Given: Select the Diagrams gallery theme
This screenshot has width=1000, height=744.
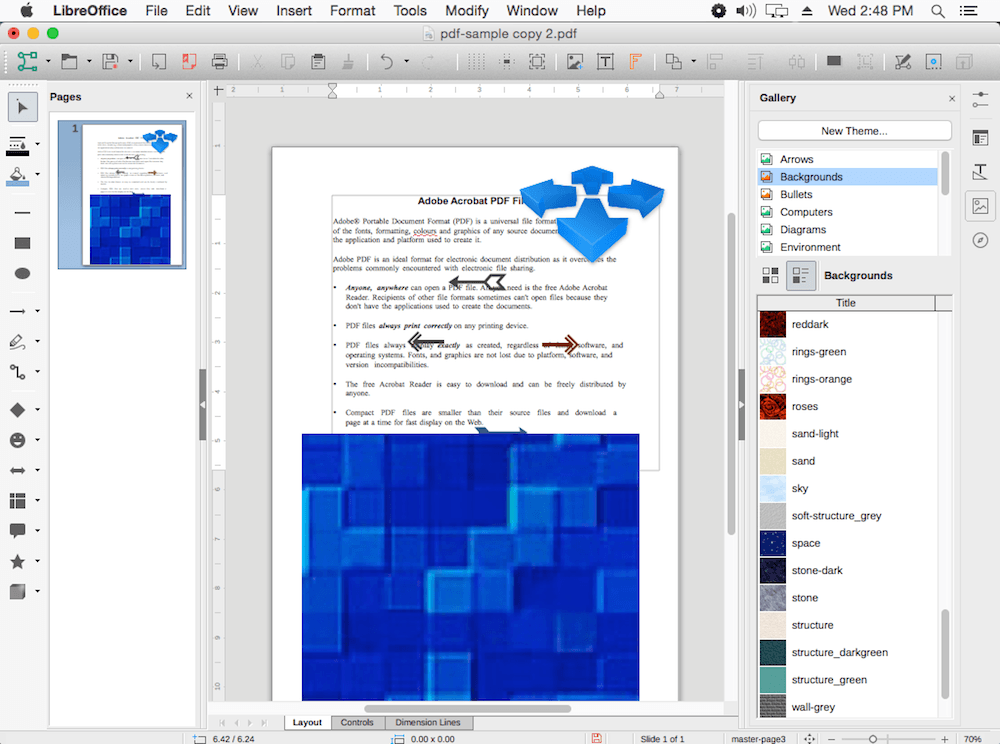Looking at the screenshot, I should point(848,230).
